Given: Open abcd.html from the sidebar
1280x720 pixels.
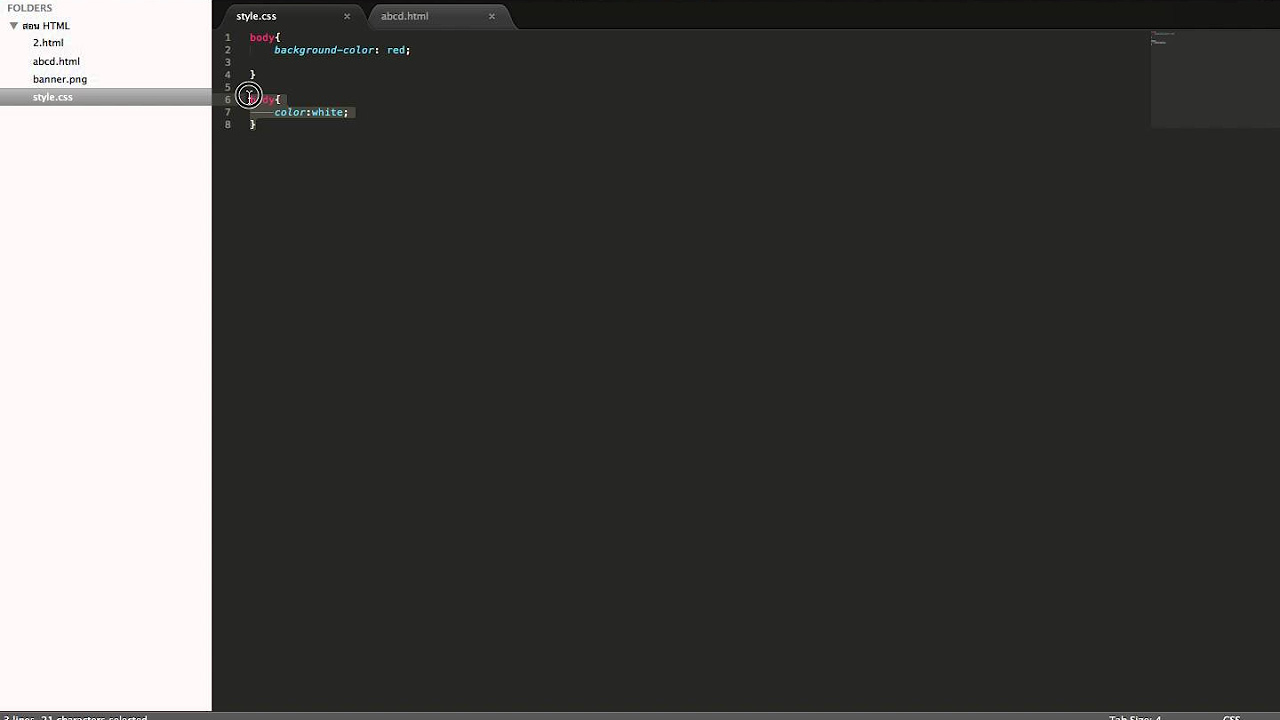Looking at the screenshot, I should point(56,61).
